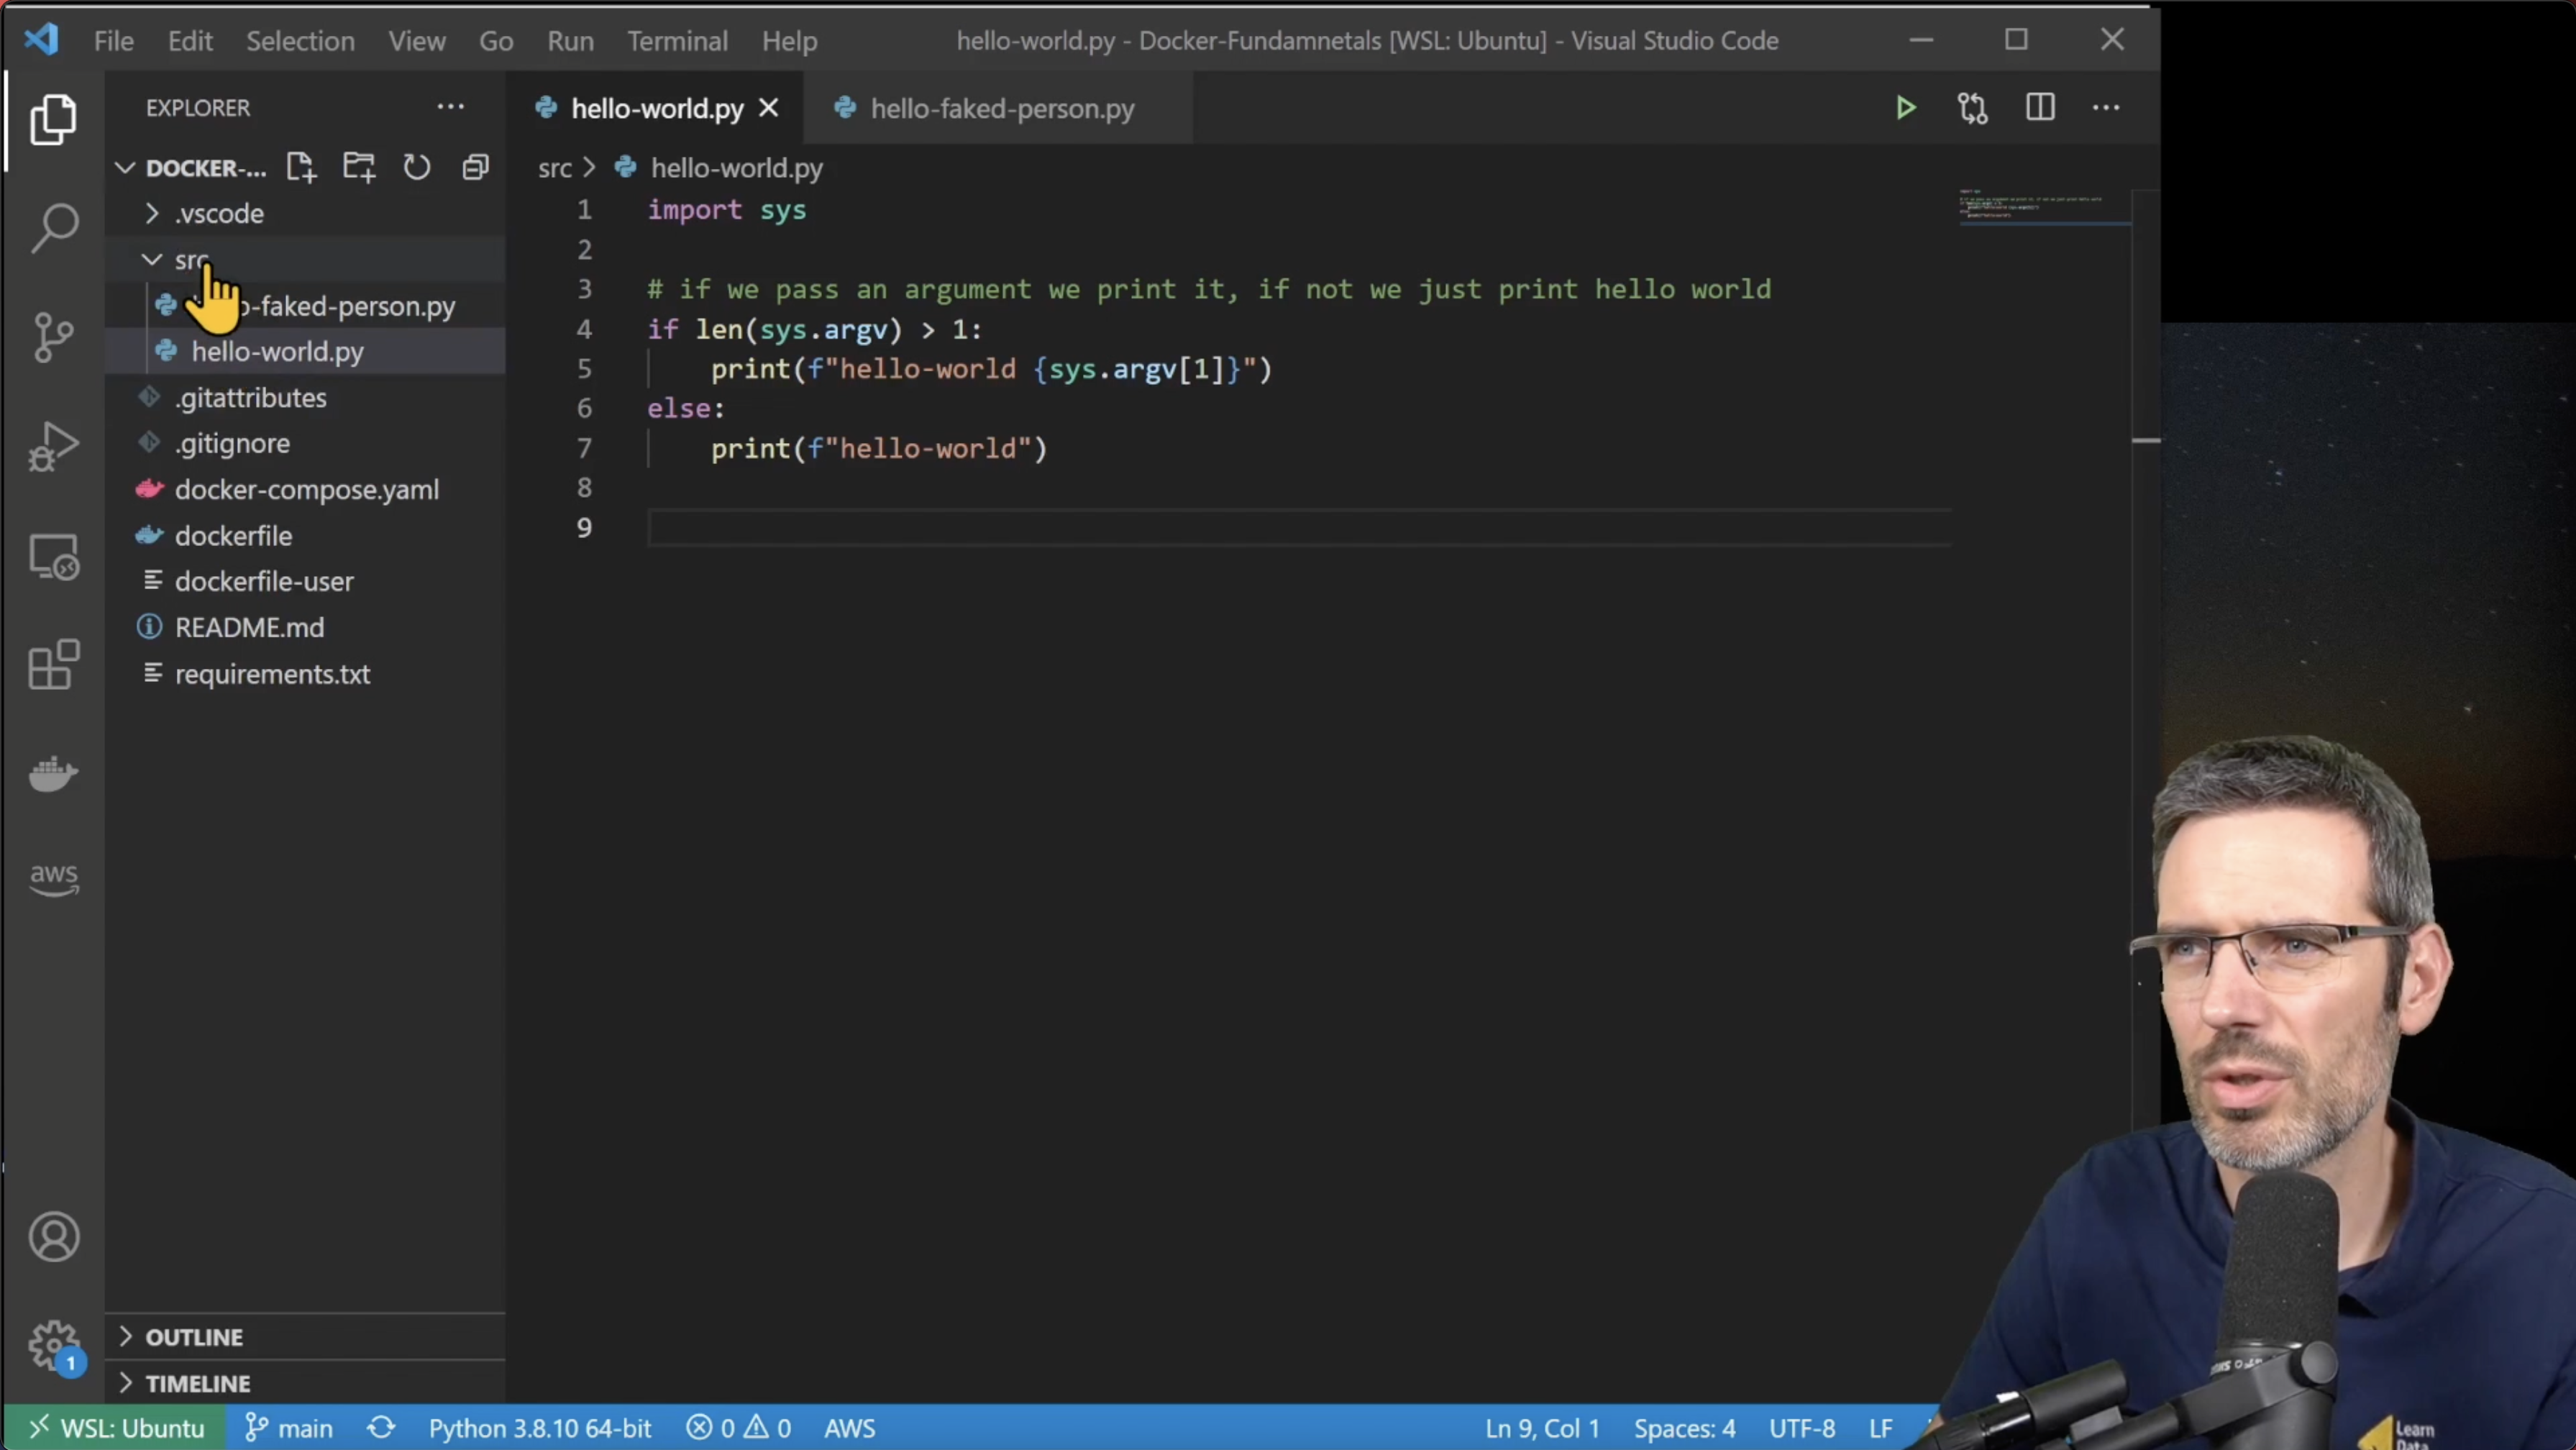Open the Search view in activity bar
The height and width of the screenshot is (1450, 2576).
[x=53, y=228]
